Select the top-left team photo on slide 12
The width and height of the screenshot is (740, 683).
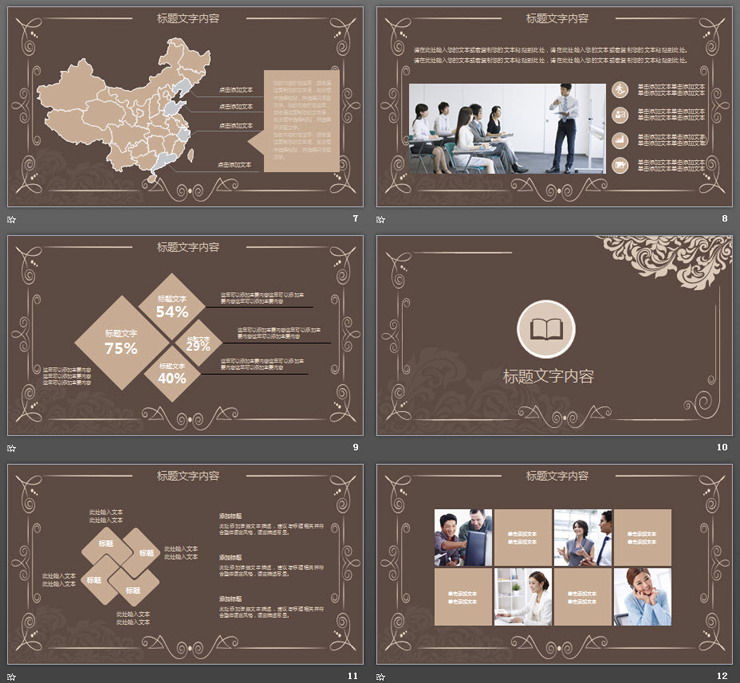point(463,538)
